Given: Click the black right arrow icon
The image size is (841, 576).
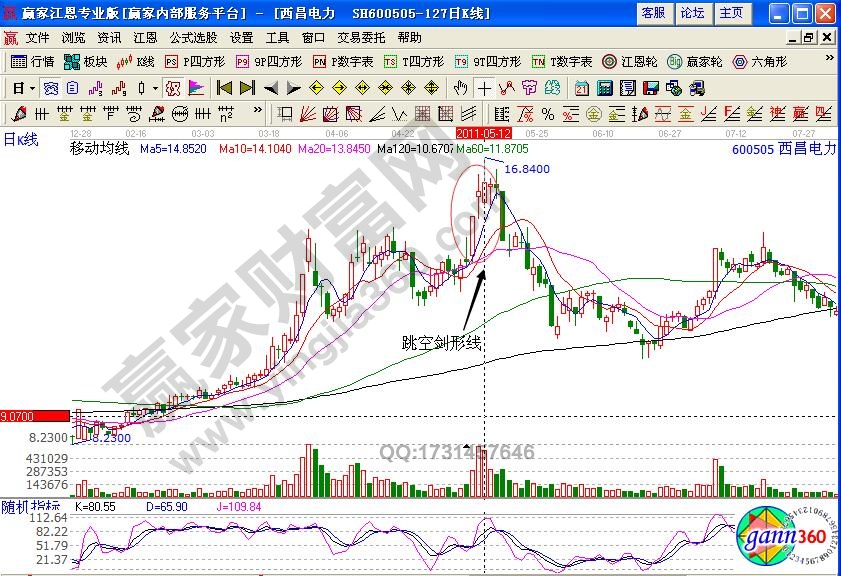Looking at the screenshot, I should pos(294,88).
